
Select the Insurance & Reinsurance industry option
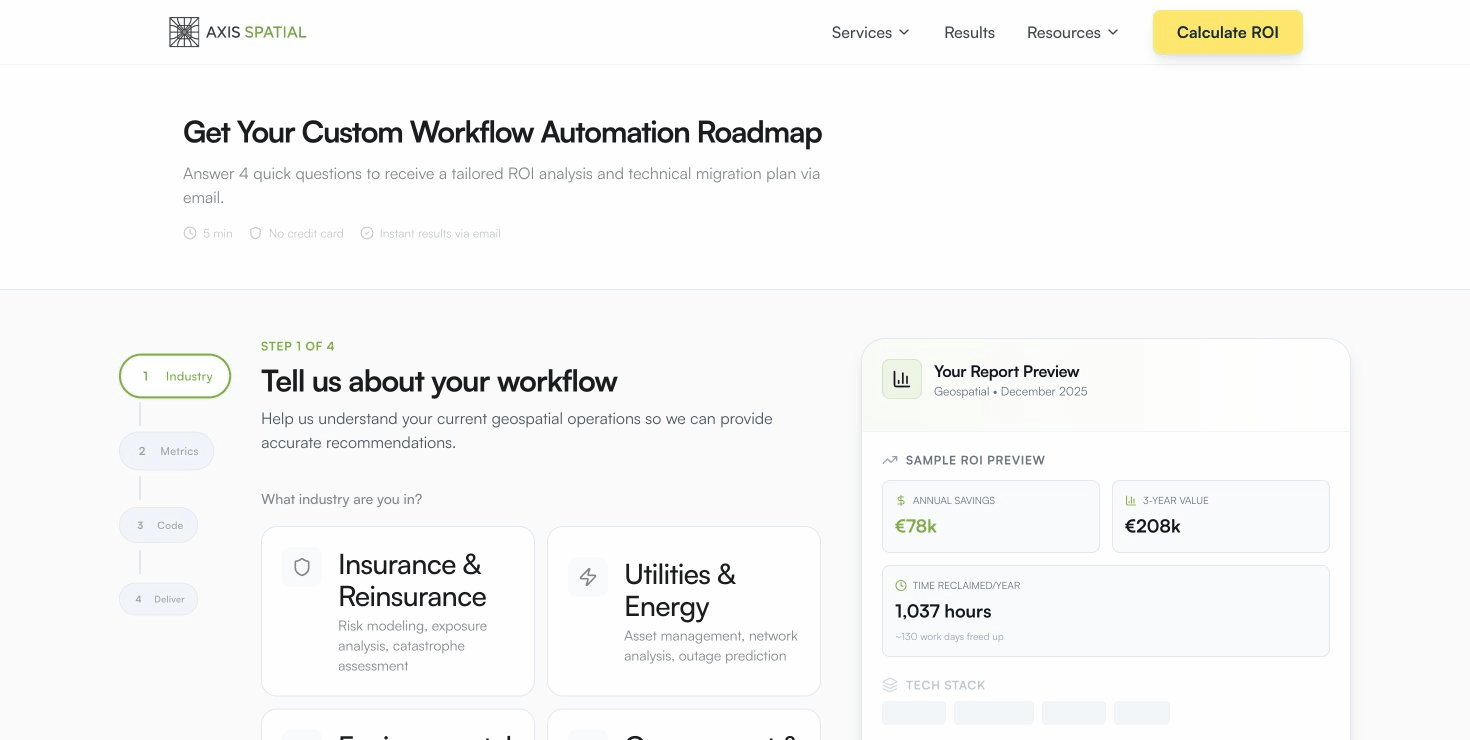398,611
